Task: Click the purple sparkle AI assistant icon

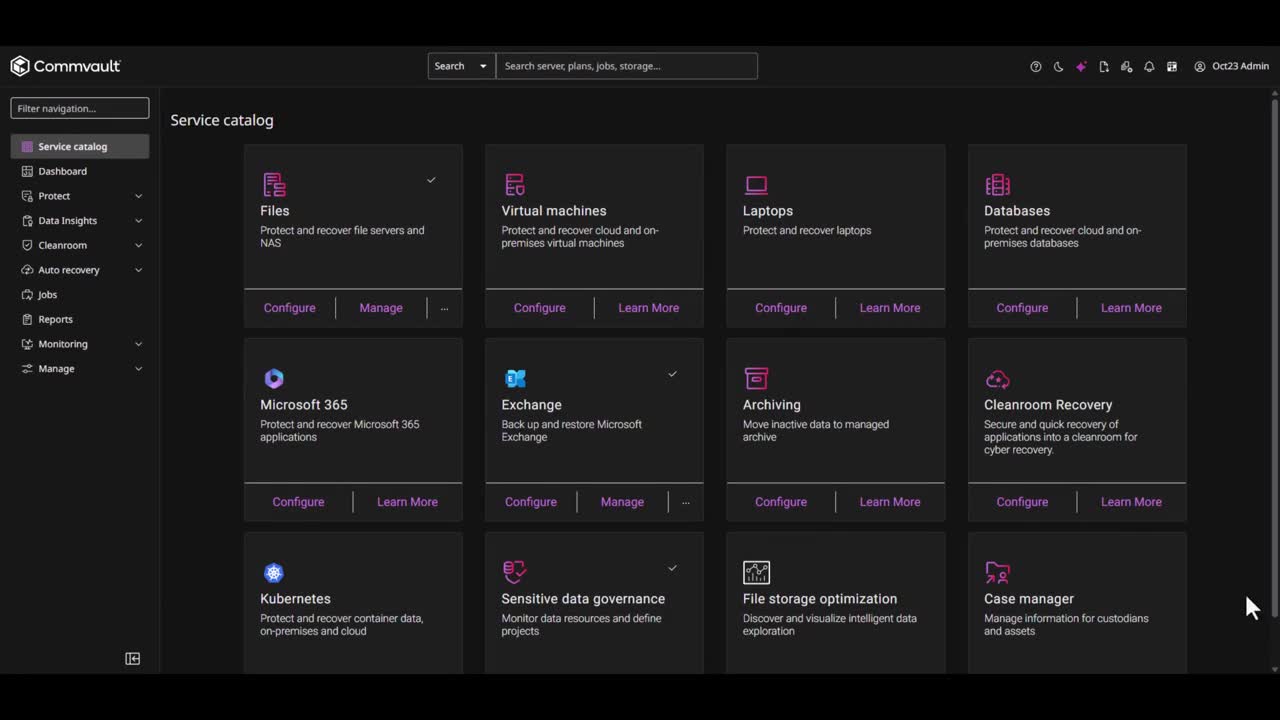Action: [1081, 67]
